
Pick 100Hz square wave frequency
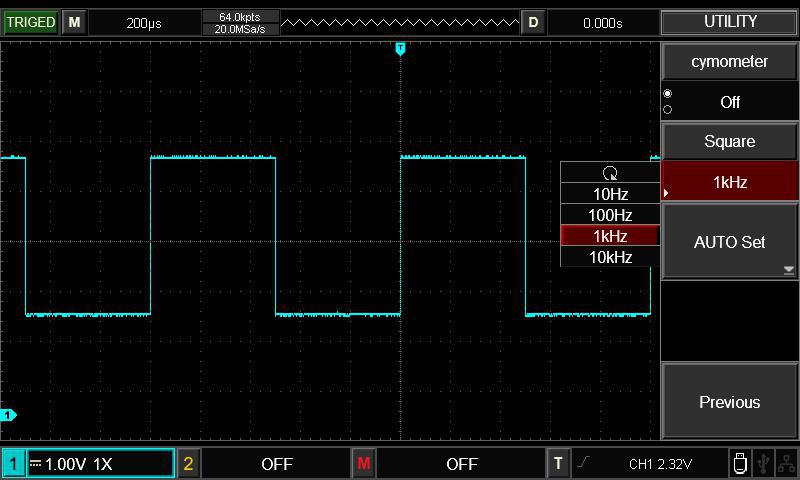click(x=610, y=215)
